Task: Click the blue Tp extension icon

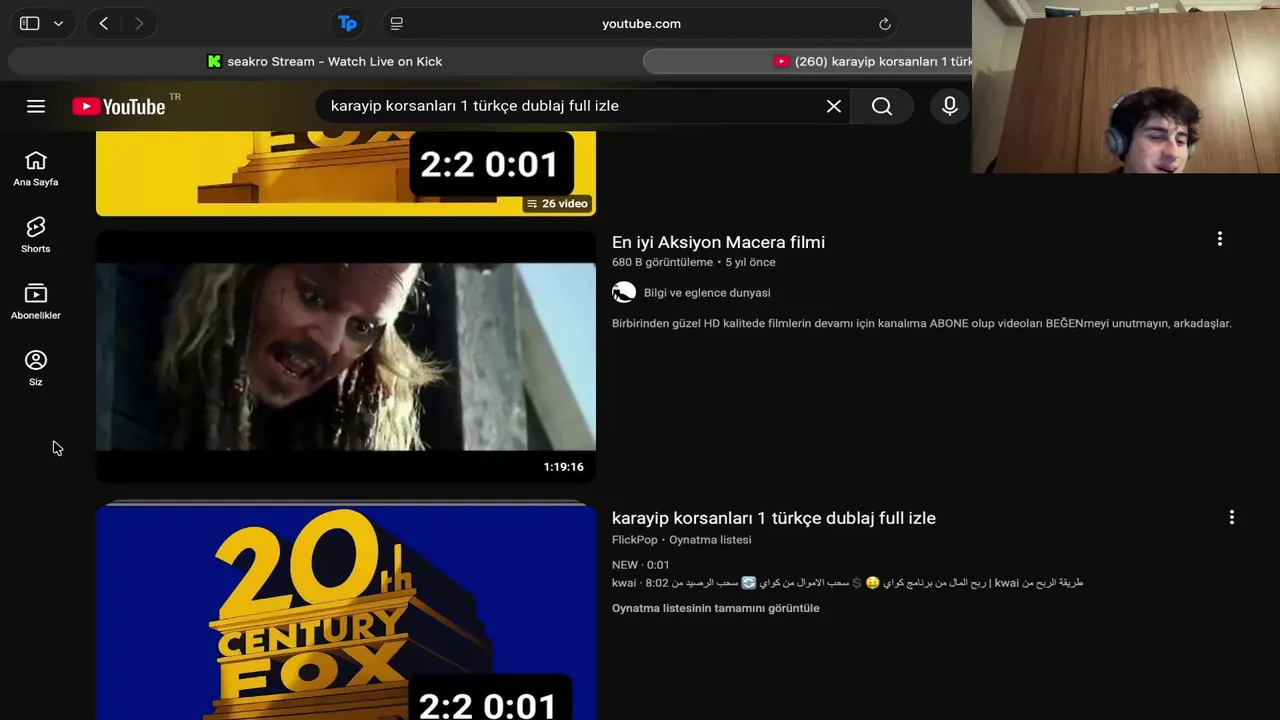Action: [x=347, y=23]
